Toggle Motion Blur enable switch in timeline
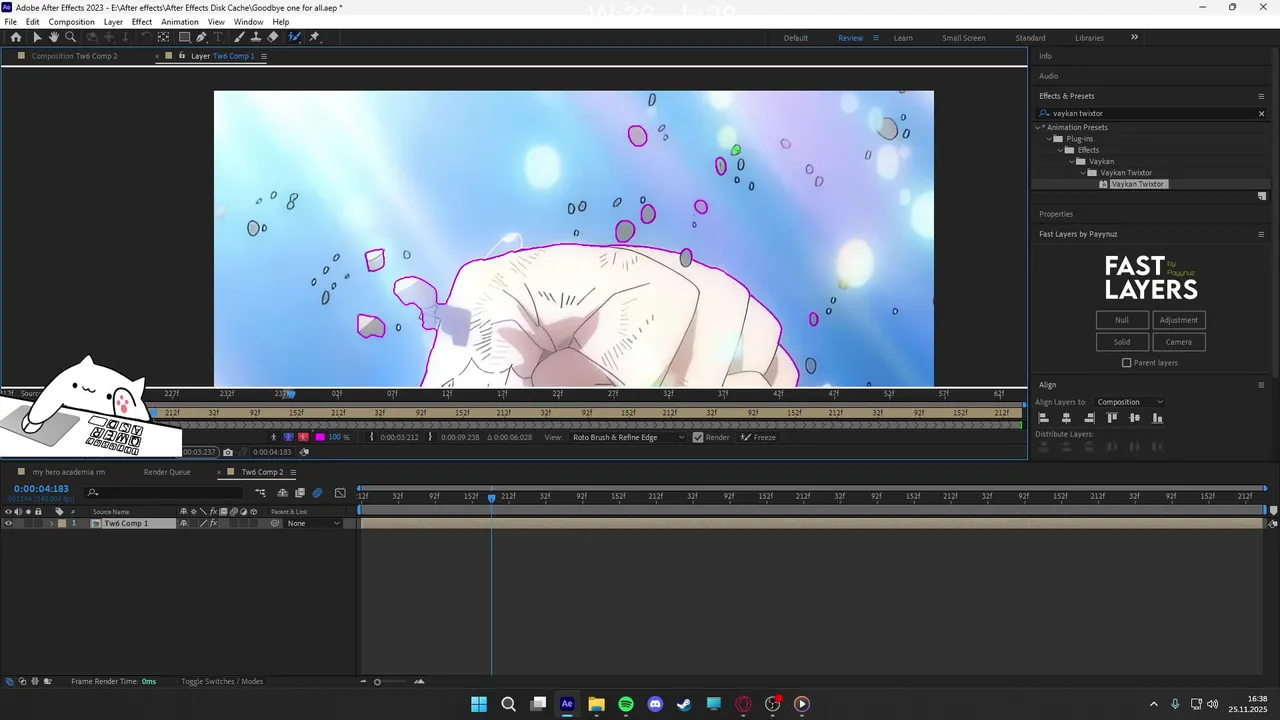 317,492
